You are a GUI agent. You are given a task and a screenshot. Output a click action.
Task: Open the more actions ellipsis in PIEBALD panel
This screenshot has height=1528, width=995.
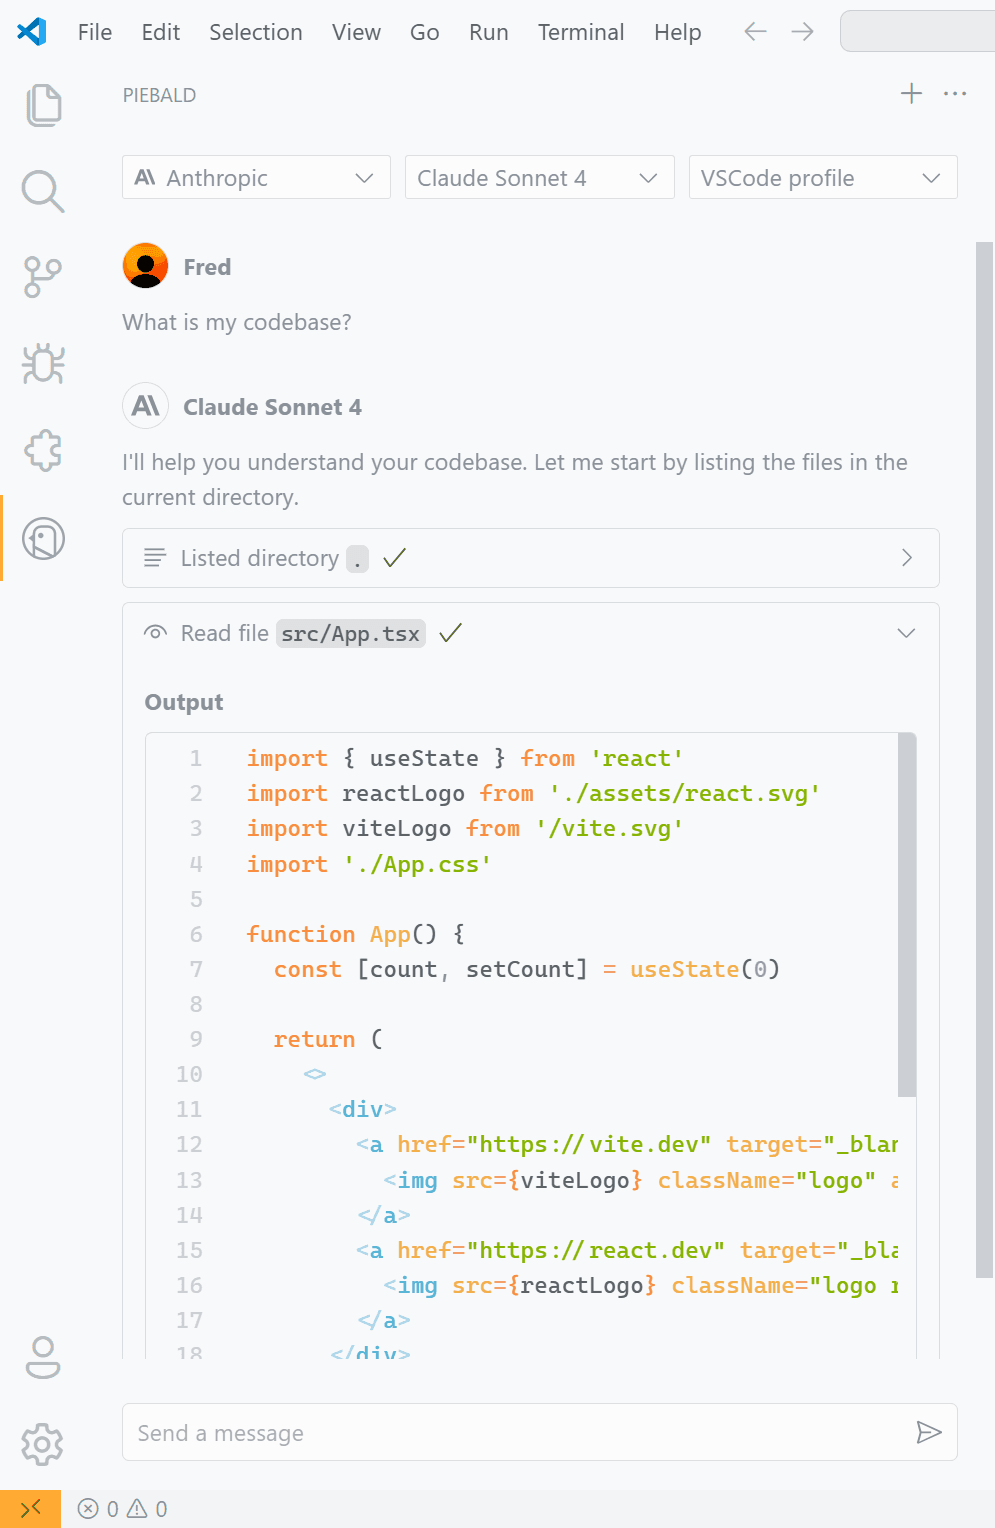955,93
